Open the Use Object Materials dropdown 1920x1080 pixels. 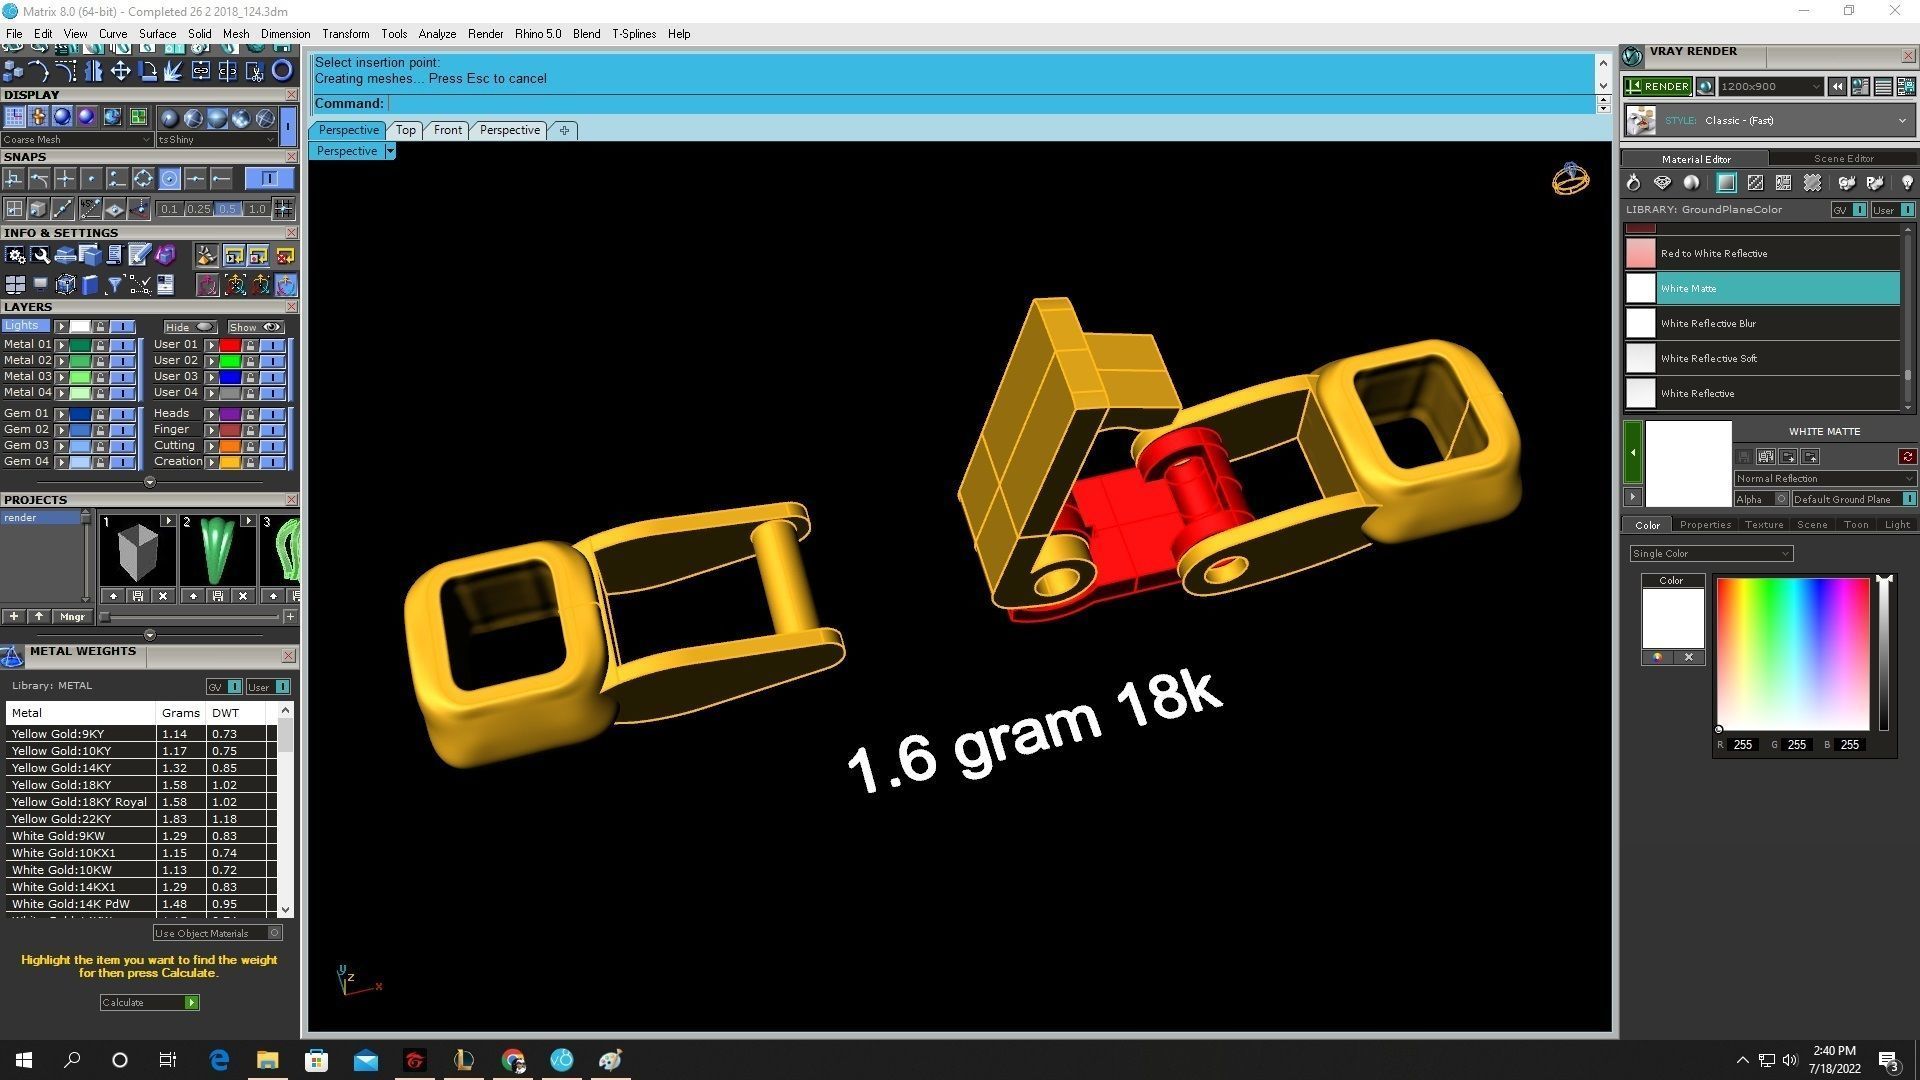217,933
